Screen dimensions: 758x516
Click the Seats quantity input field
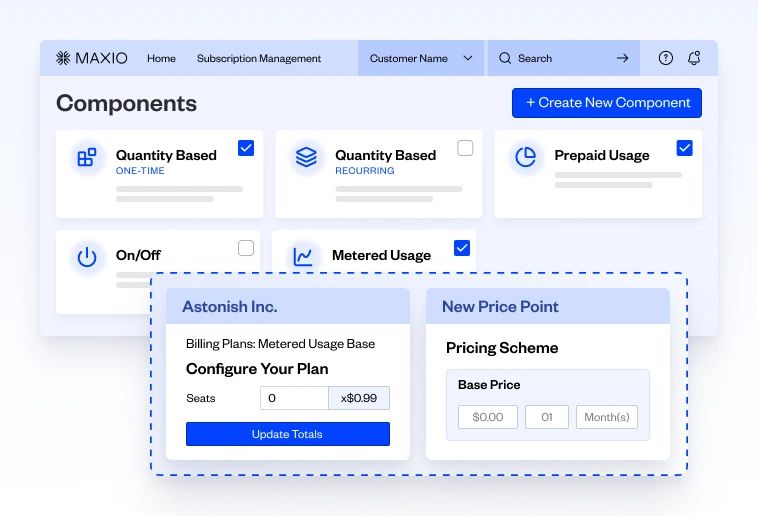294,398
